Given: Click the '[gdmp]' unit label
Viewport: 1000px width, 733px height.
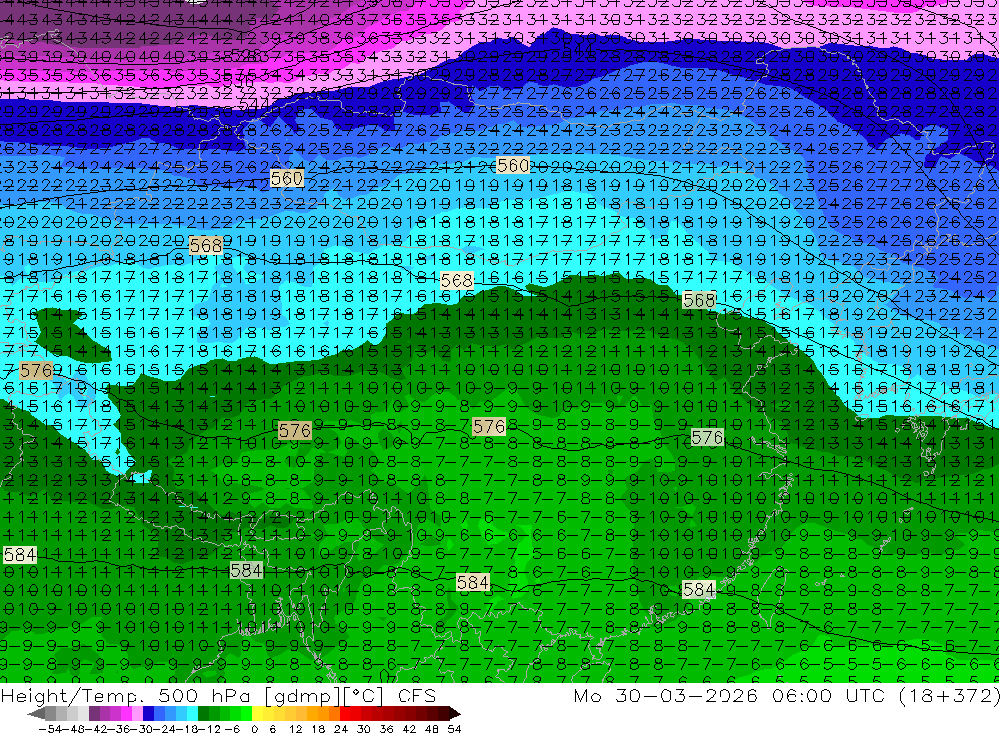Looking at the screenshot, I should coord(304,696).
